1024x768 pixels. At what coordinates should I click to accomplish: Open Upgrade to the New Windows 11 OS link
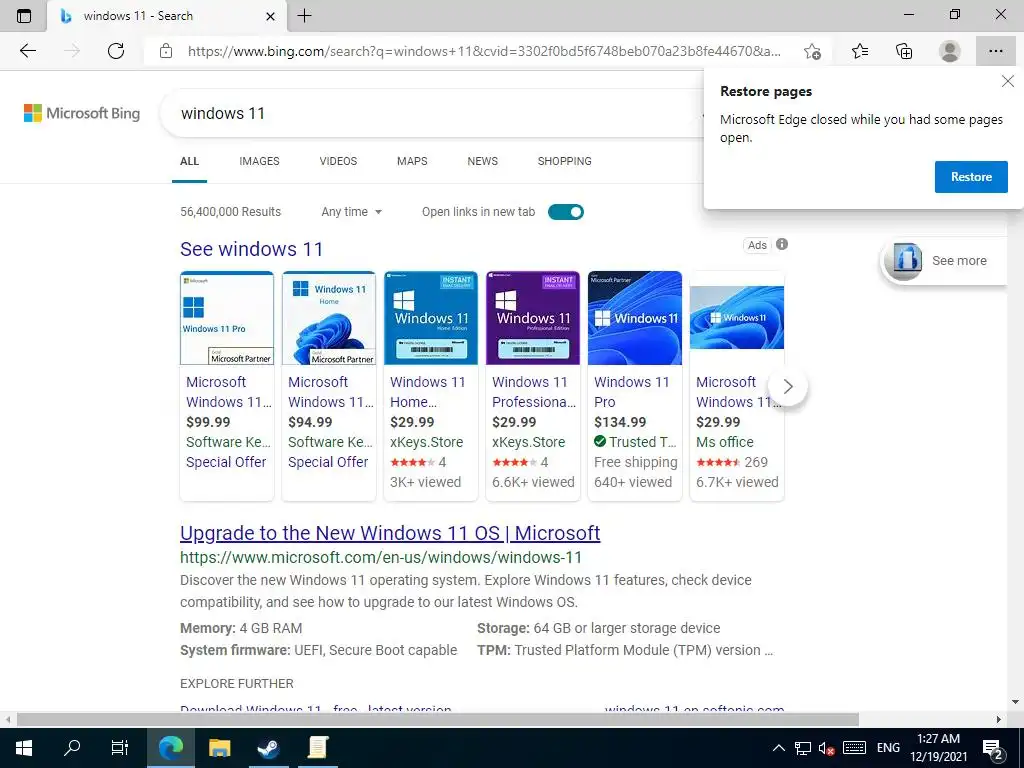pos(390,533)
